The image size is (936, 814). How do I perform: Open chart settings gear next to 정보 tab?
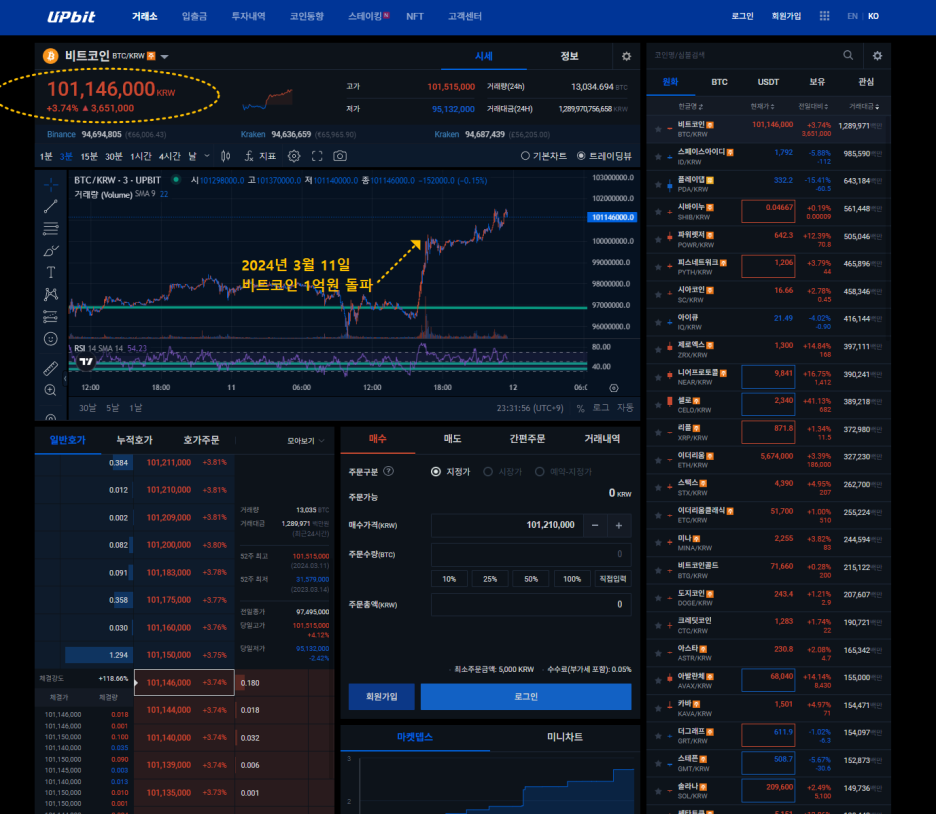[x=626, y=56]
